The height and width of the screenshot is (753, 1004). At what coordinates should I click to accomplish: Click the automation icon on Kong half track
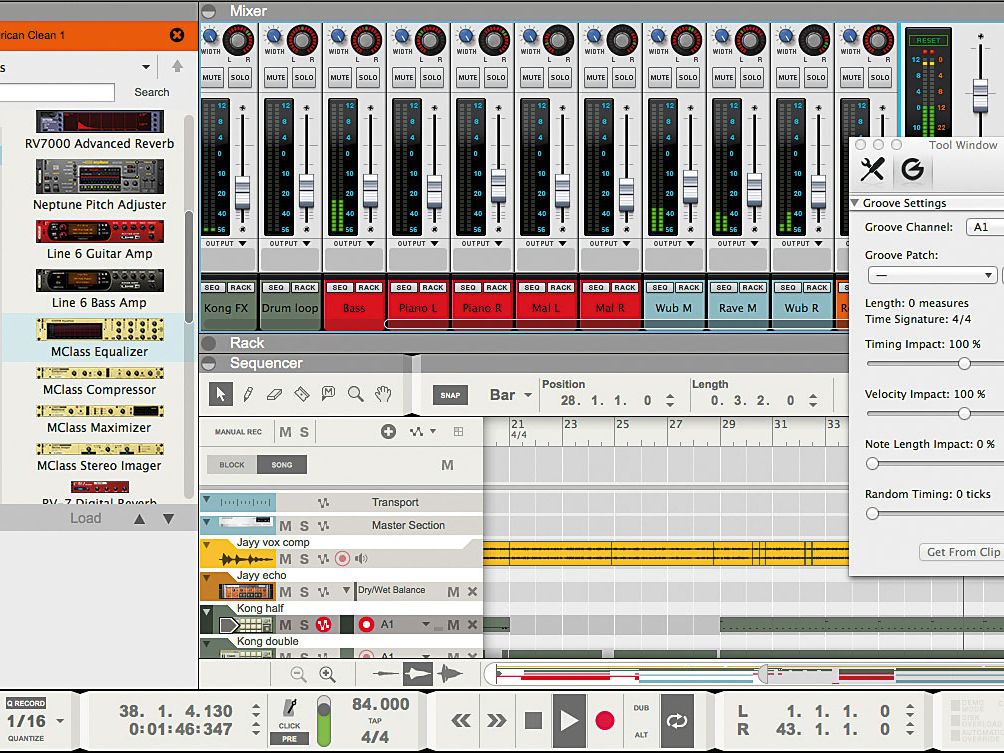click(x=323, y=624)
